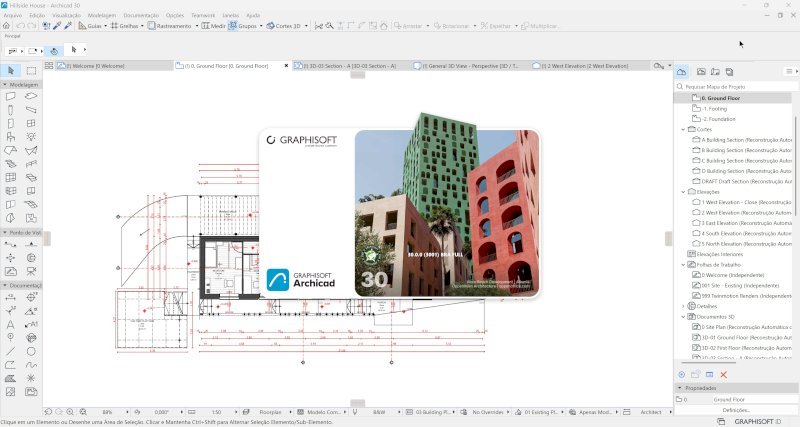Click the Pick Up Parameters eyedropper icon
The height and width of the screenshot is (427, 800).
[x=57, y=26]
